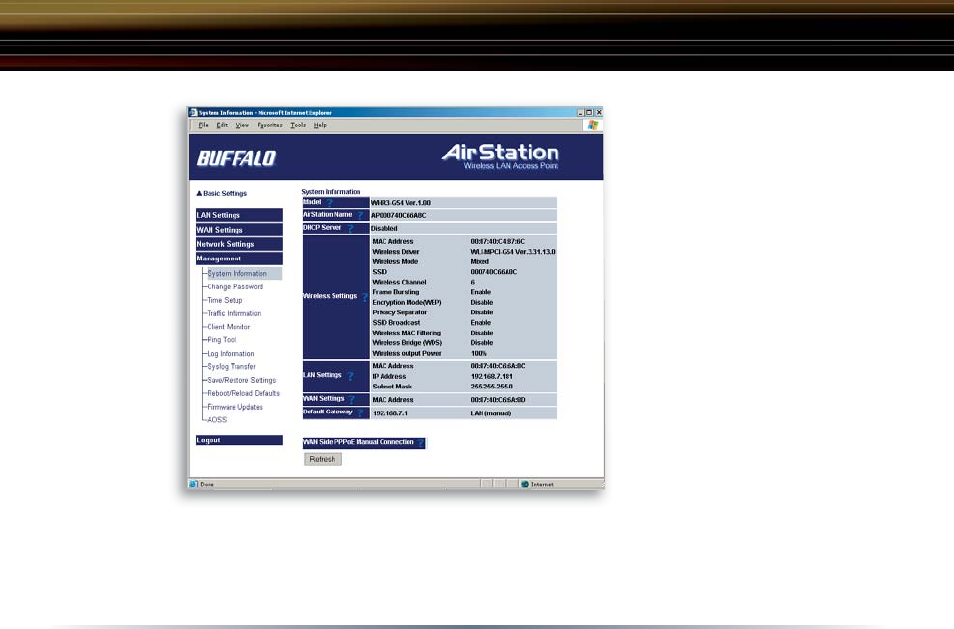Open the AOSS page
Viewport: 954px width, 629px height.
pyautogui.click(x=217, y=420)
